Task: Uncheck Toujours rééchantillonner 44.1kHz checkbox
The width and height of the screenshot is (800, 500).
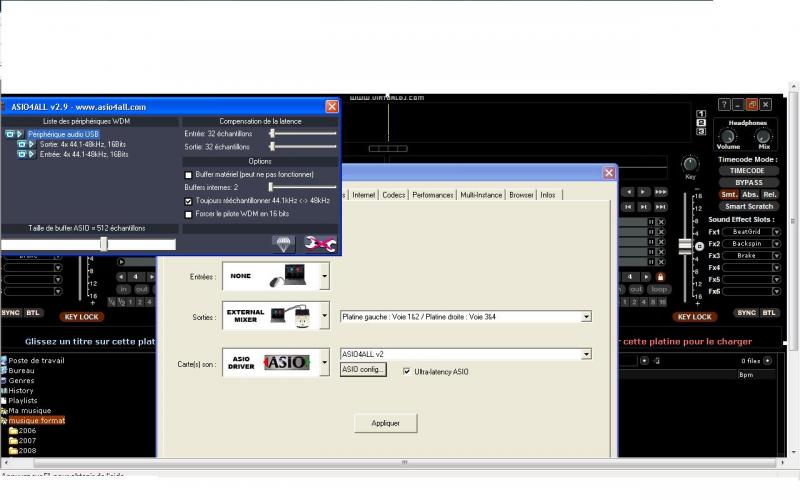Action: point(189,200)
